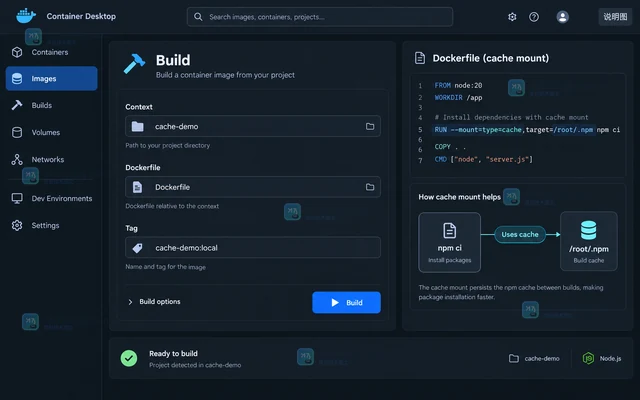Select Images in the sidebar

pos(51,78)
